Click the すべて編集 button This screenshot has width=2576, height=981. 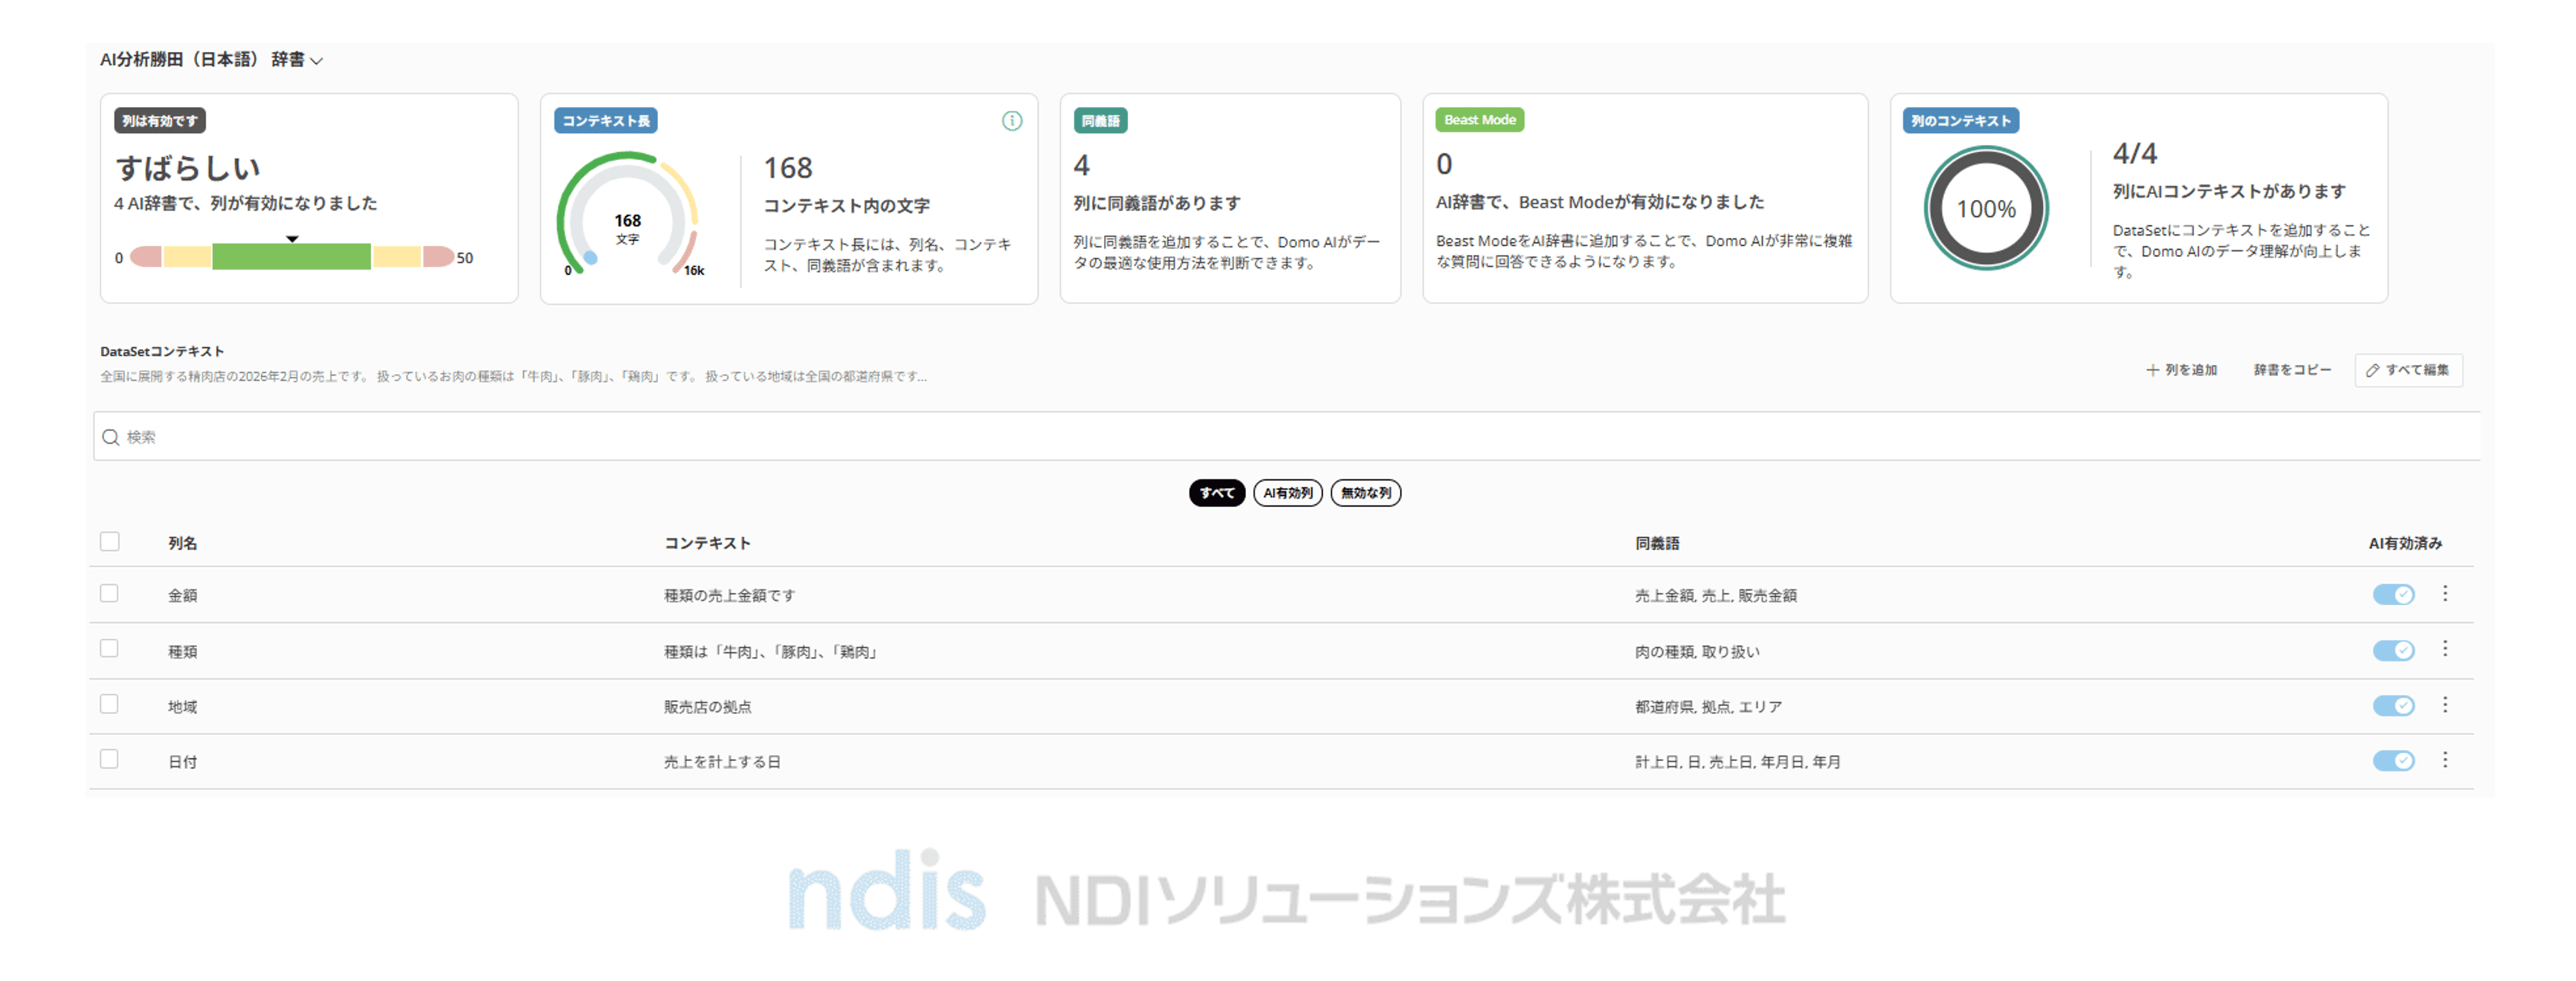pos(2408,370)
